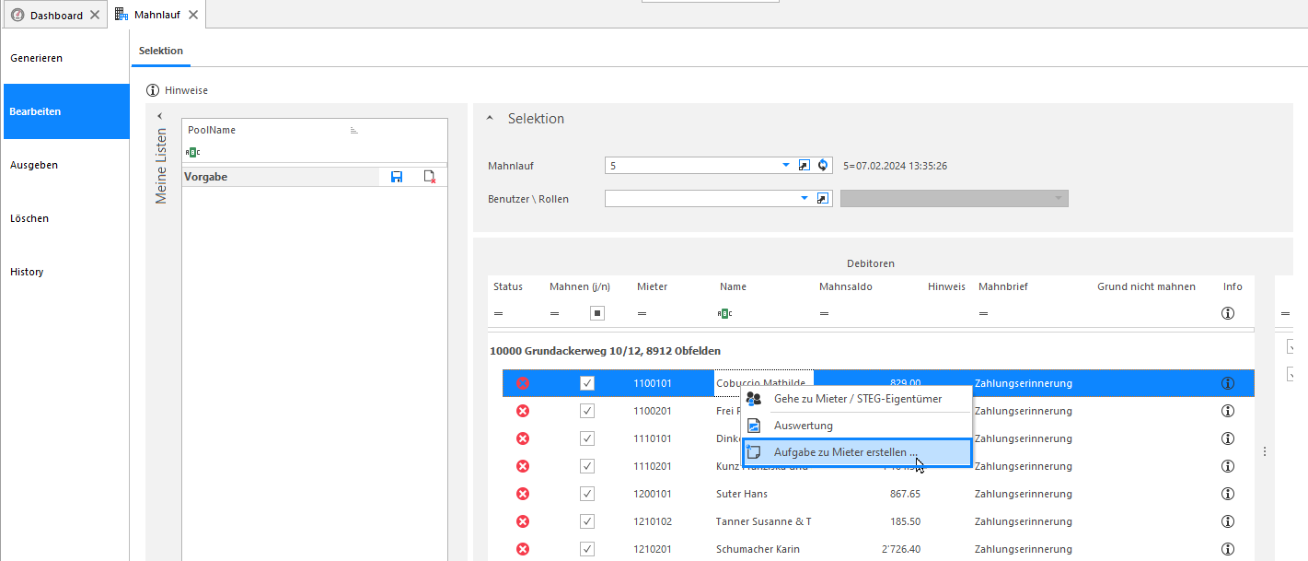The height and width of the screenshot is (561, 1308).
Task: Close the Dashboard tab
Action: [94, 15]
